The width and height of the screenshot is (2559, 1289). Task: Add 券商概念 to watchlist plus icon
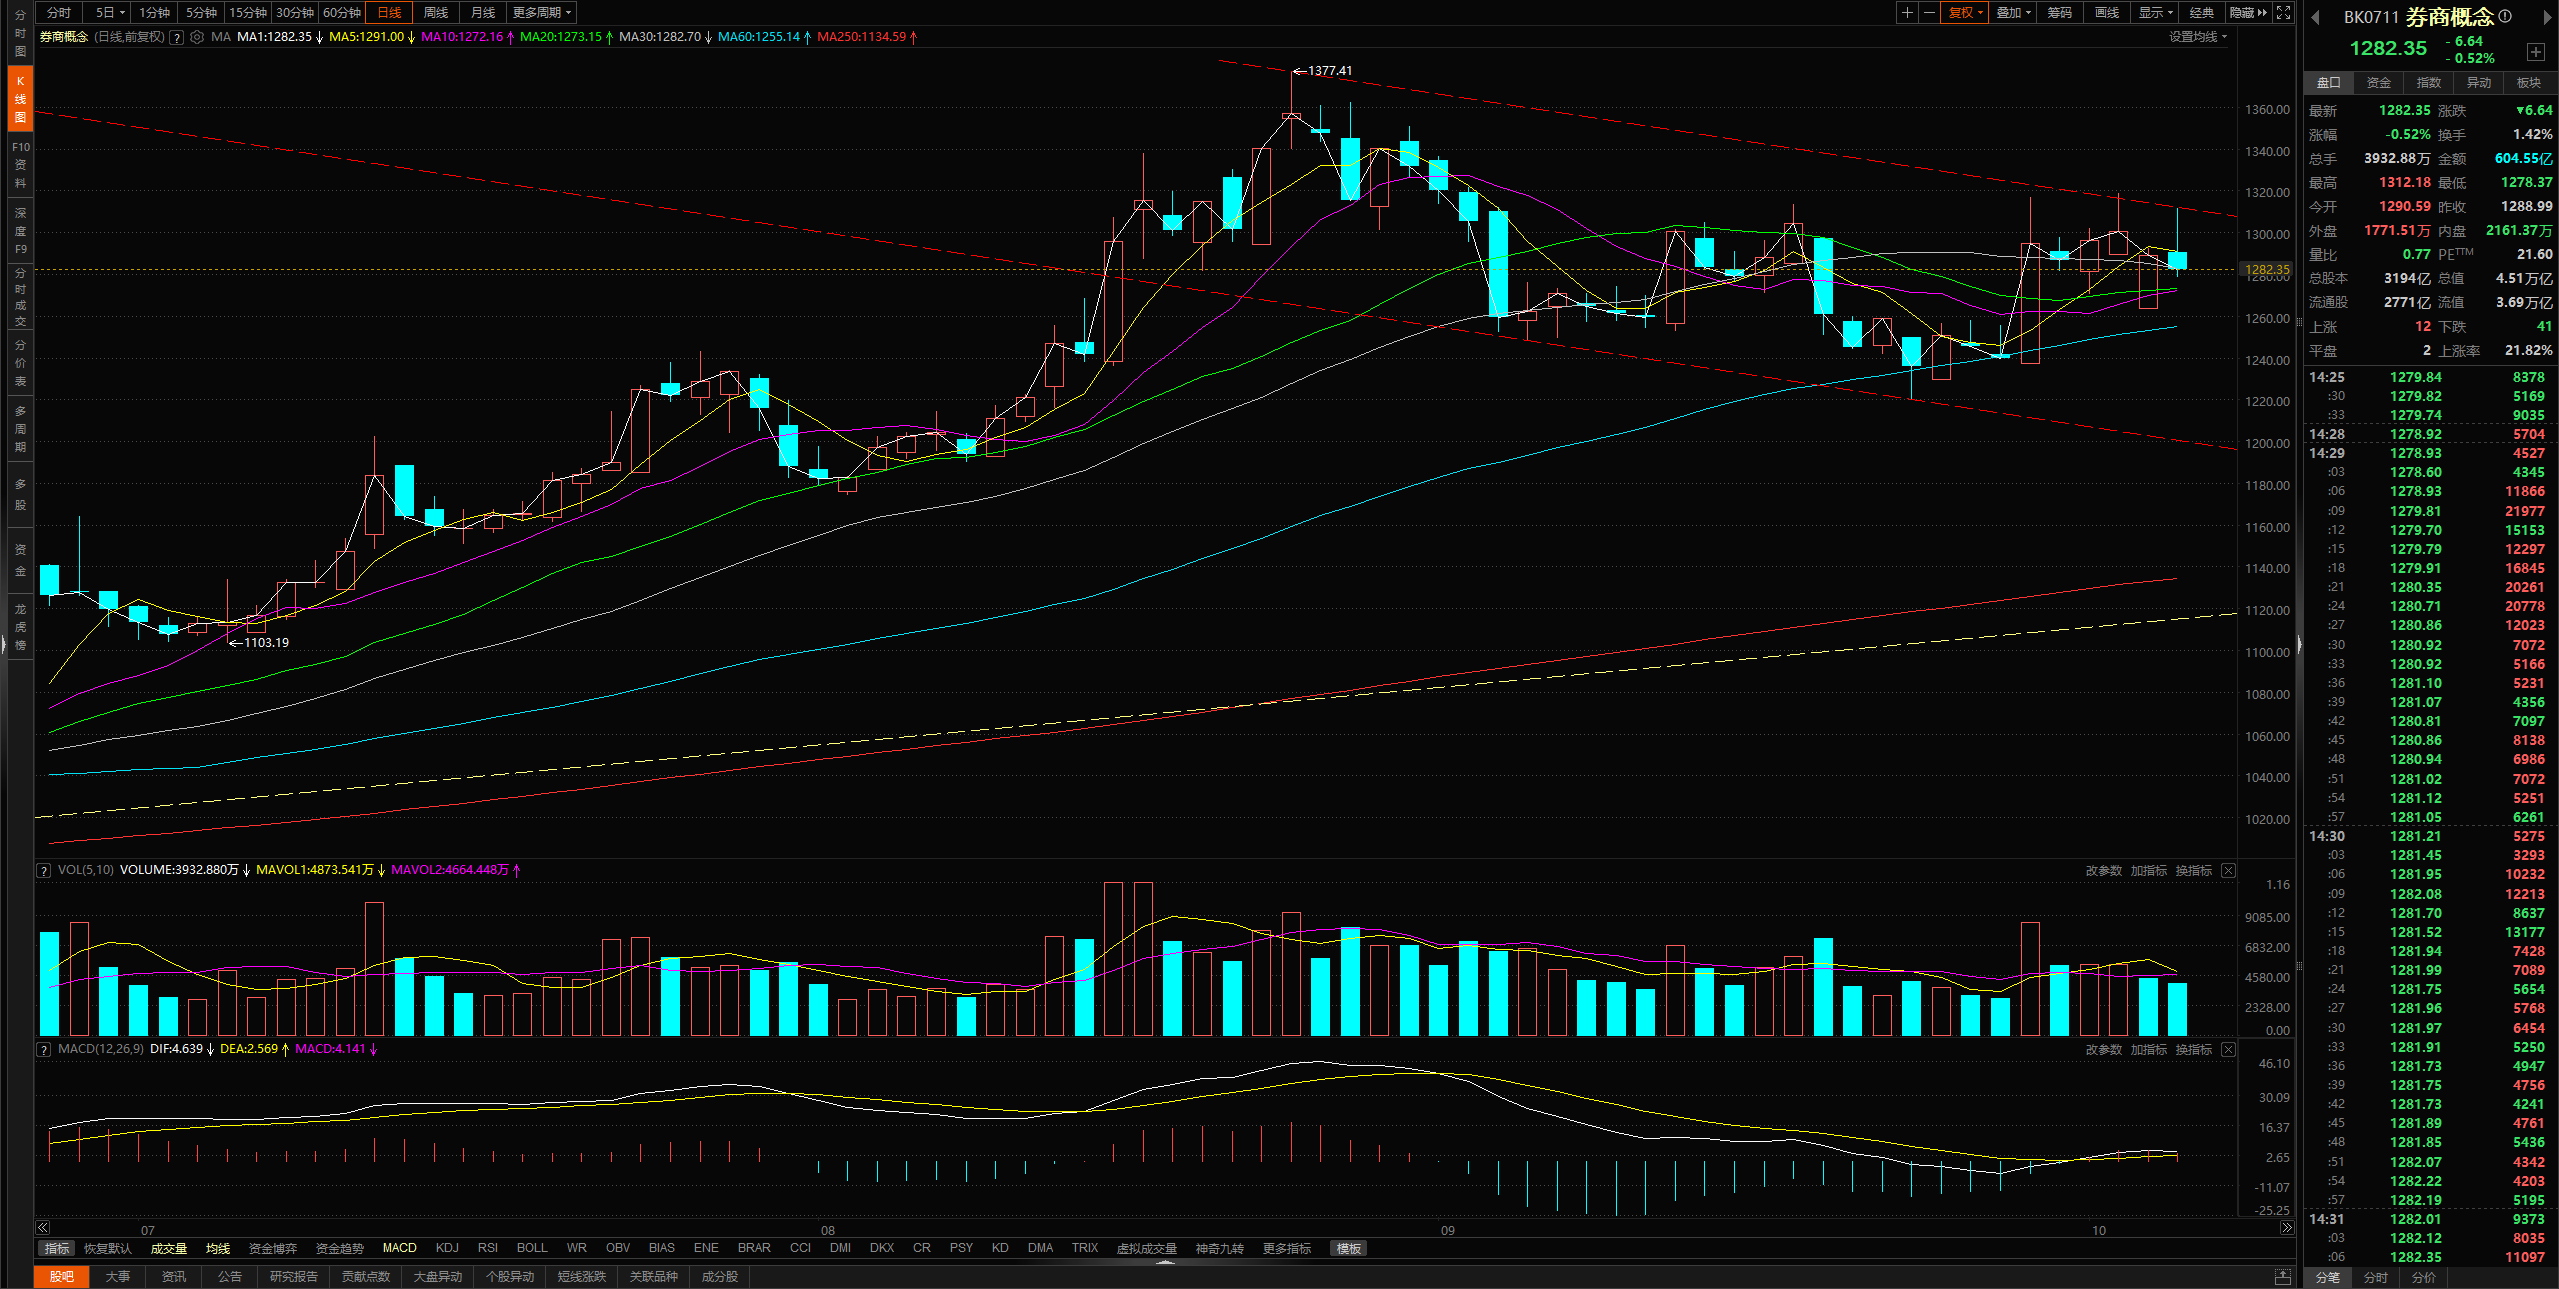(x=2535, y=52)
